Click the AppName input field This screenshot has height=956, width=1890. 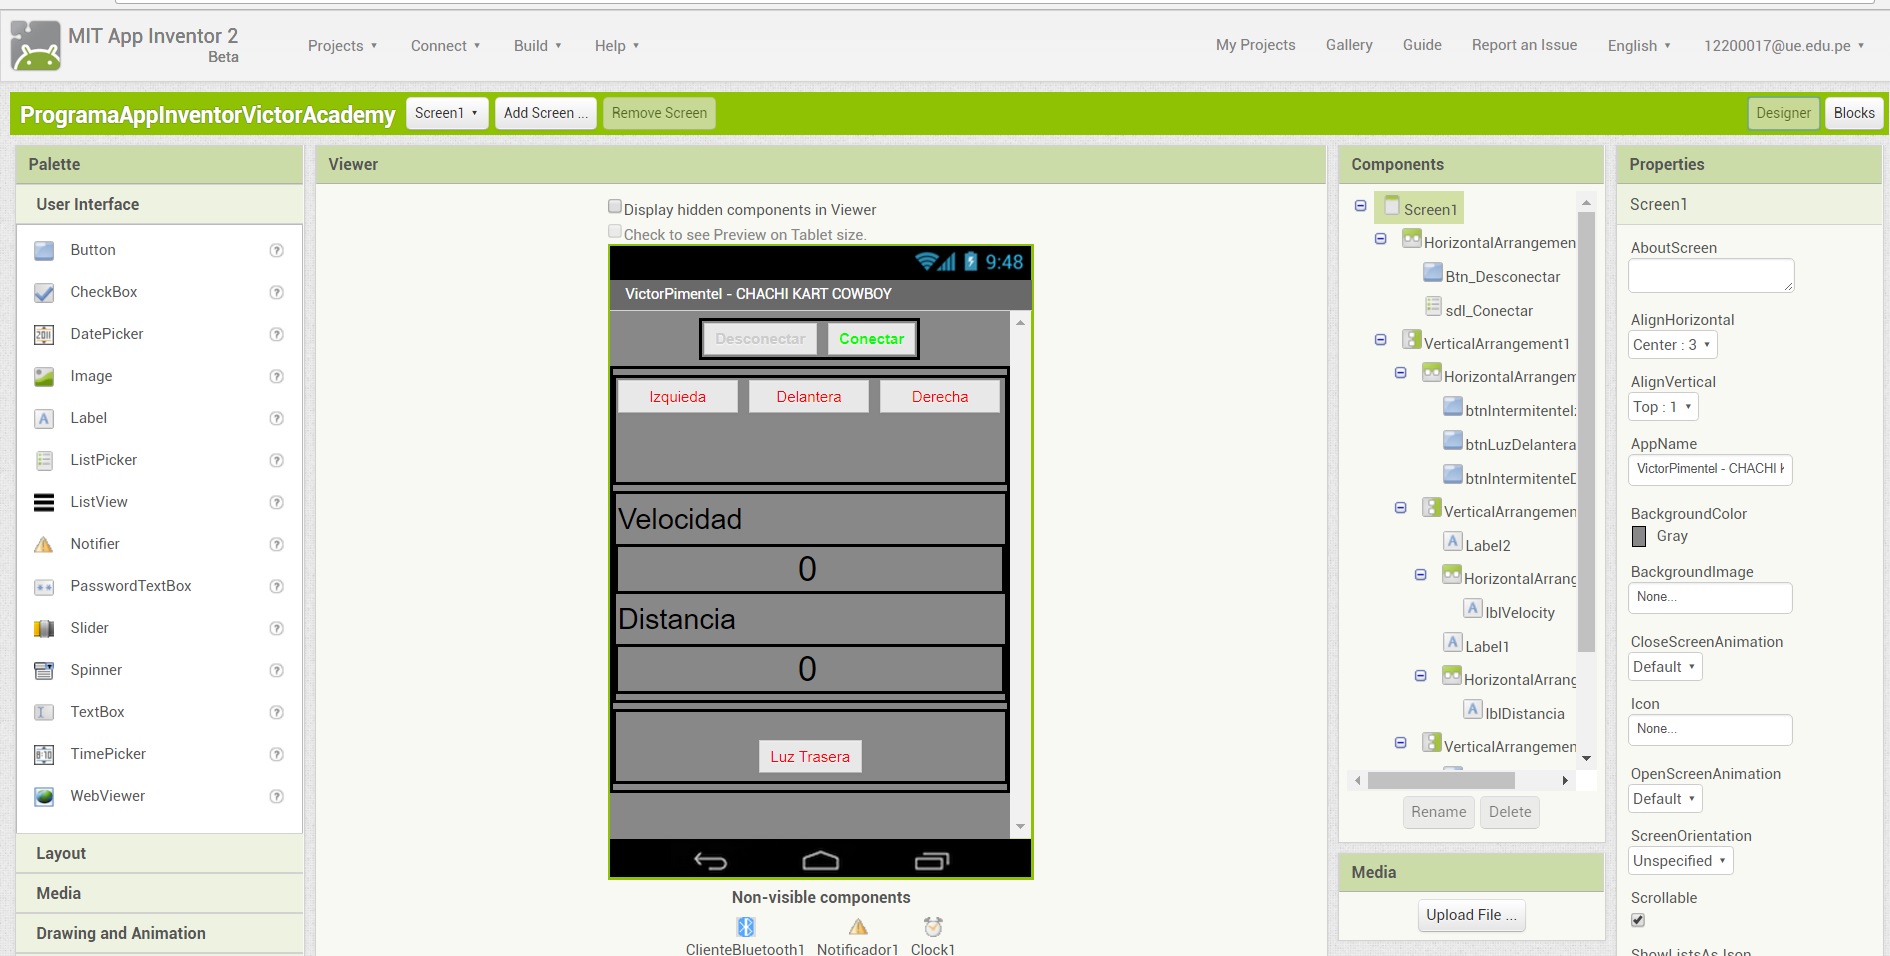(x=1710, y=469)
